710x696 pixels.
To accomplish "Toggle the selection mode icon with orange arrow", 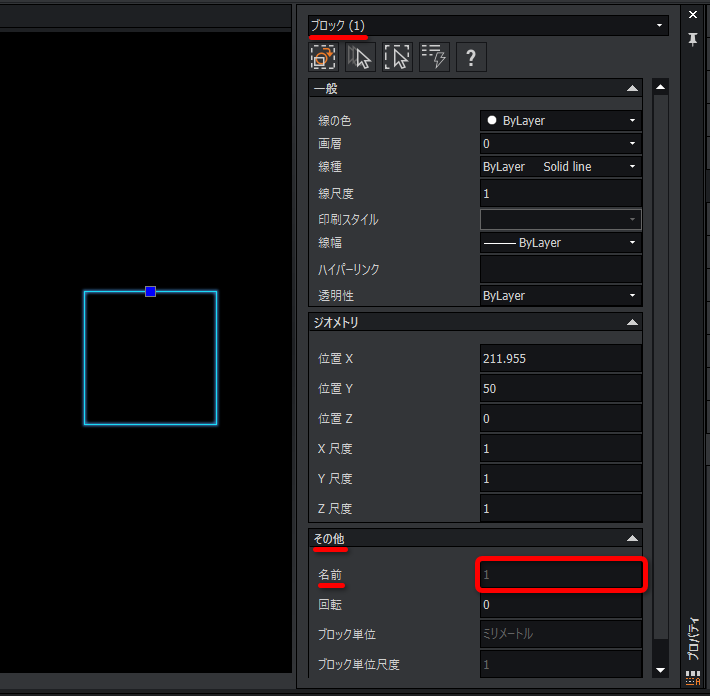I will point(323,57).
